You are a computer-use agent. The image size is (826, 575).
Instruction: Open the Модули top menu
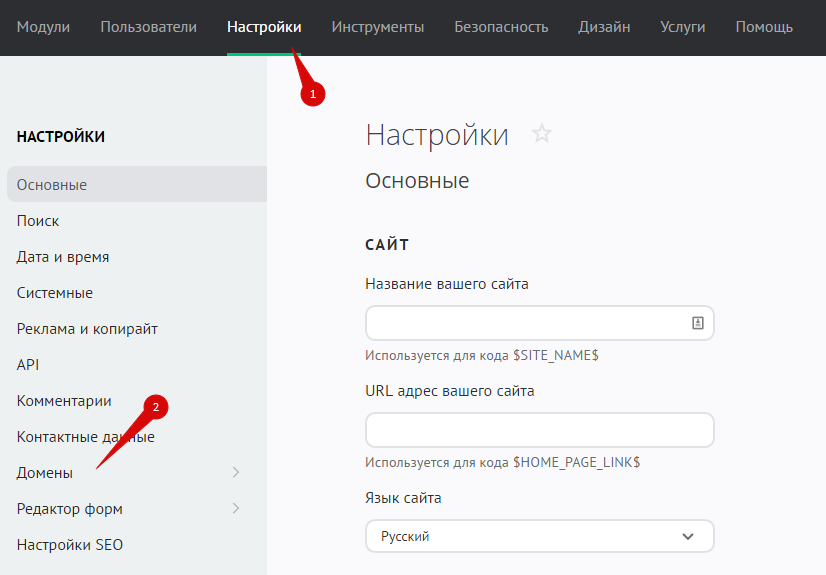43,27
